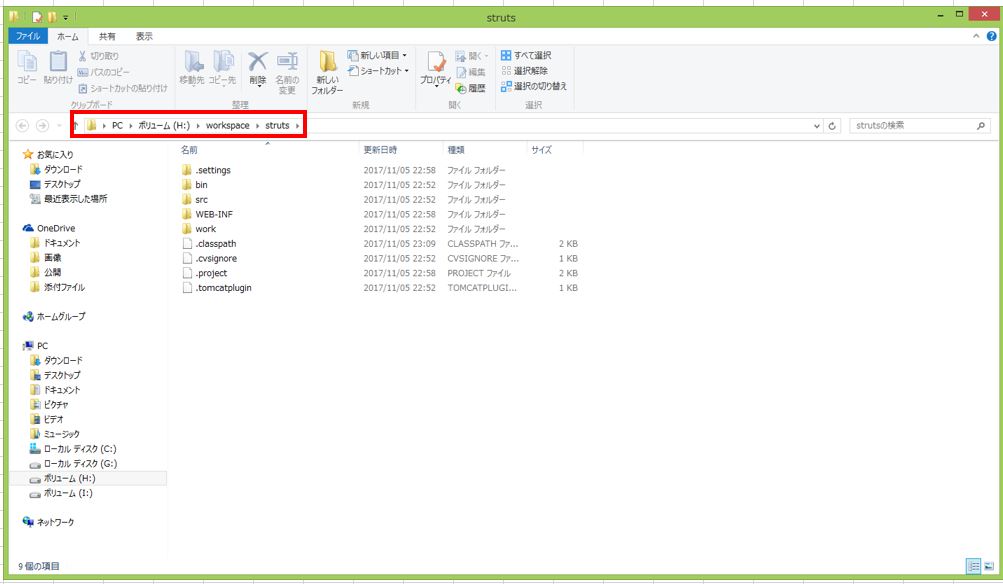The height and width of the screenshot is (584, 1003).
Task: Sort by the Type column header
Action: coord(456,150)
